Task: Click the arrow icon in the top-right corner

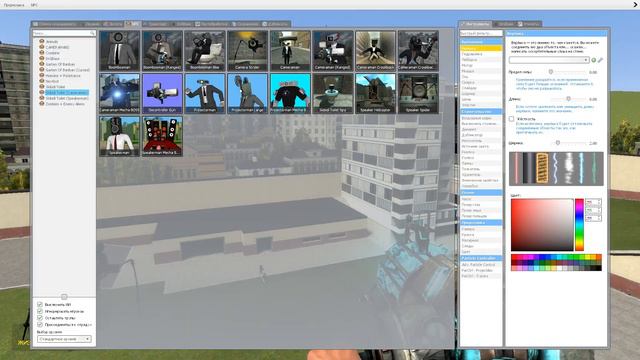Action: (635, 4)
